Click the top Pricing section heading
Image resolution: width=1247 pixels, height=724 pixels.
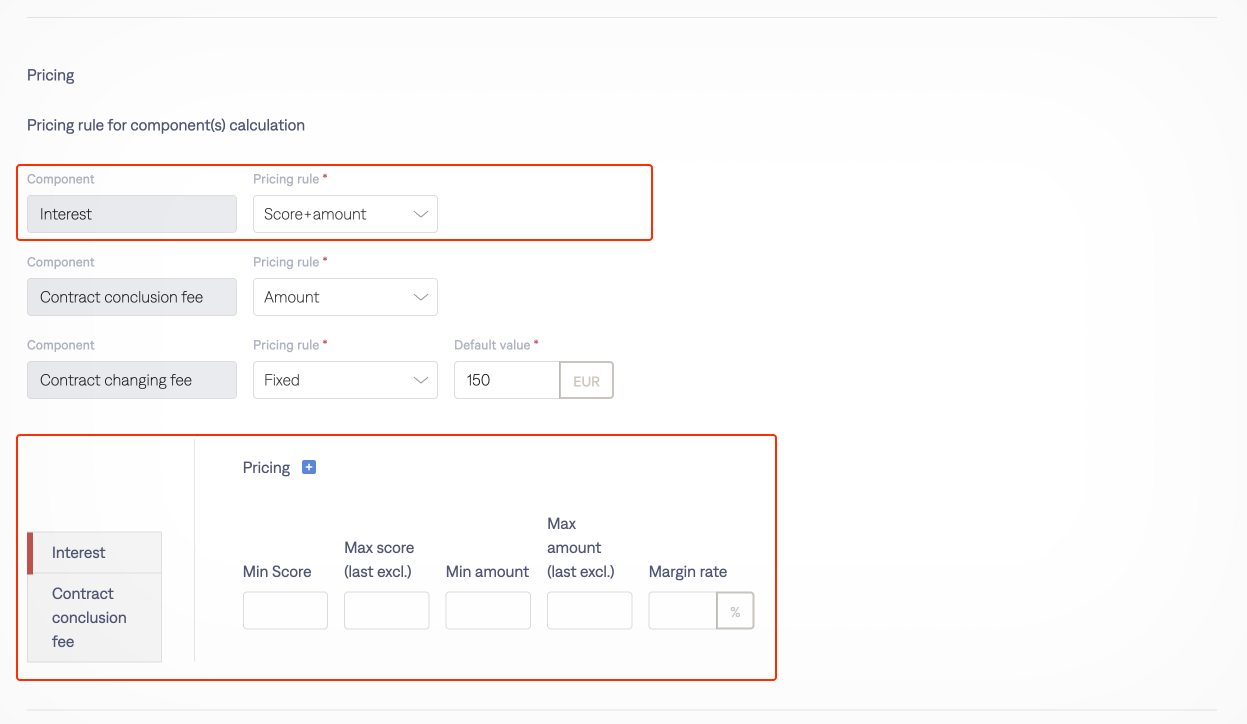point(51,75)
